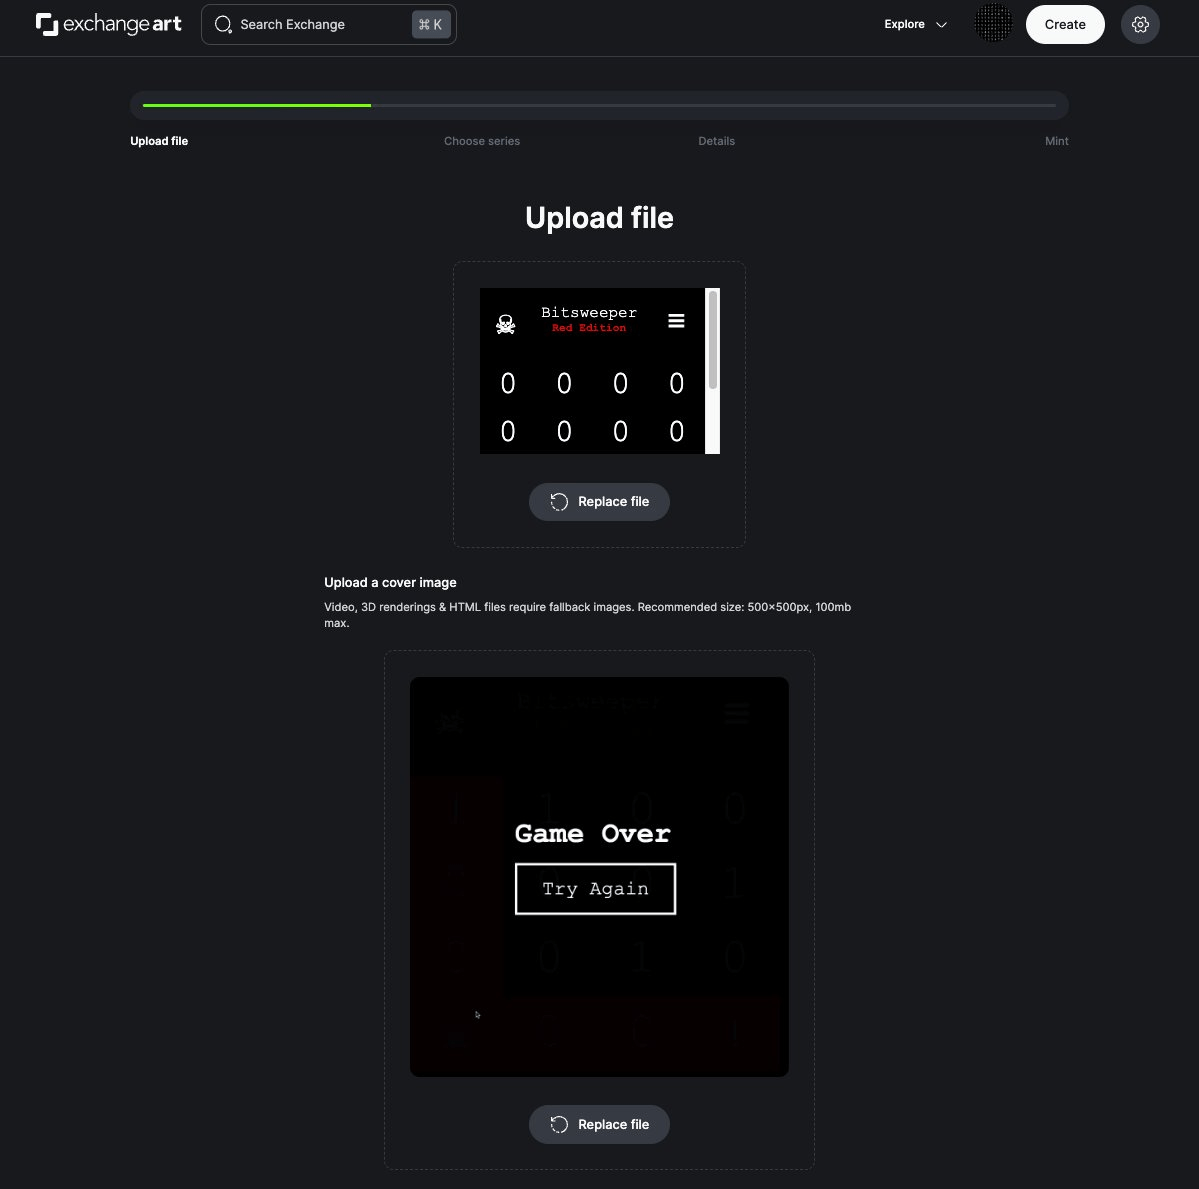This screenshot has height=1189, width=1199.
Task: Click the circular arrow icon under the Bitsweeper preview
Action: tap(559, 502)
